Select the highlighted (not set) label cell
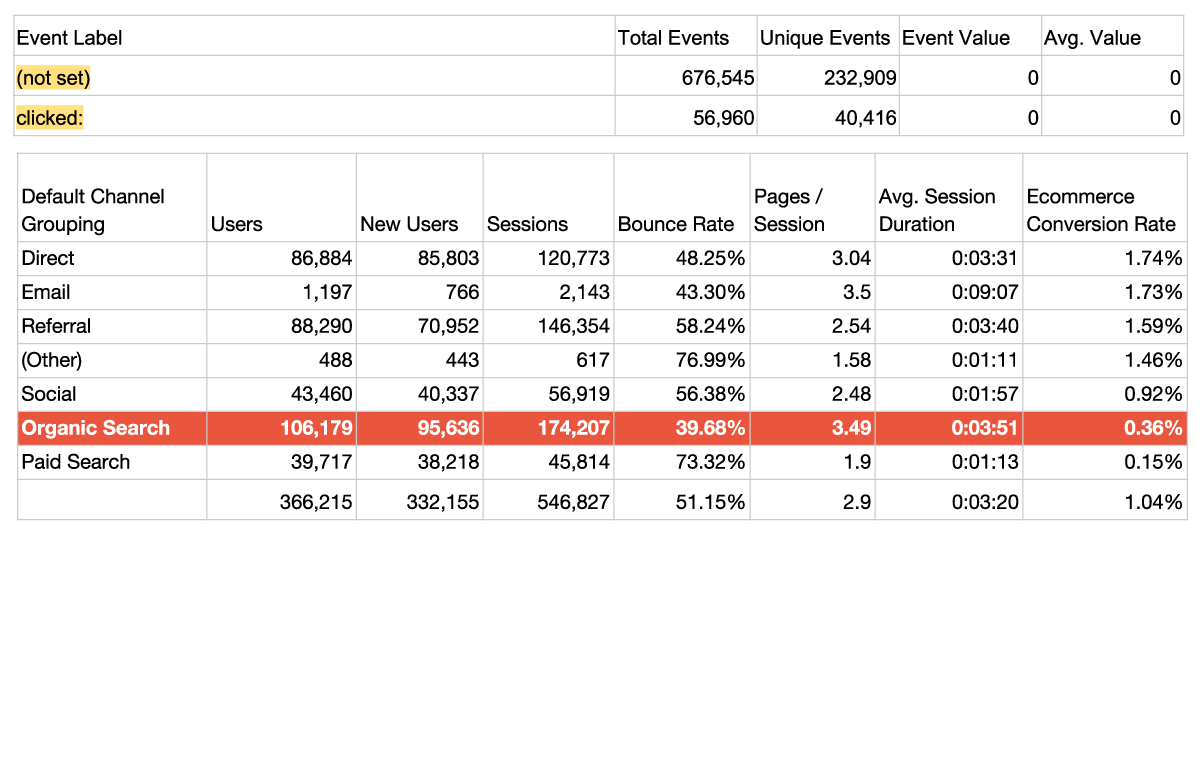The width and height of the screenshot is (1200, 759). point(54,78)
